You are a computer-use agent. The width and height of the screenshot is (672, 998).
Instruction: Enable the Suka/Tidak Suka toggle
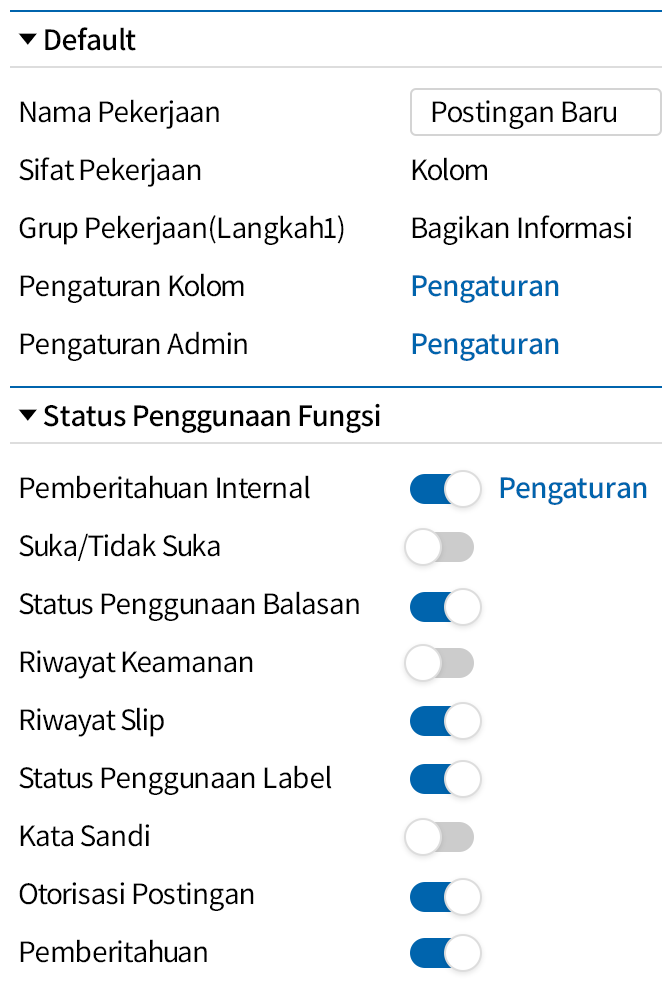[x=440, y=547]
